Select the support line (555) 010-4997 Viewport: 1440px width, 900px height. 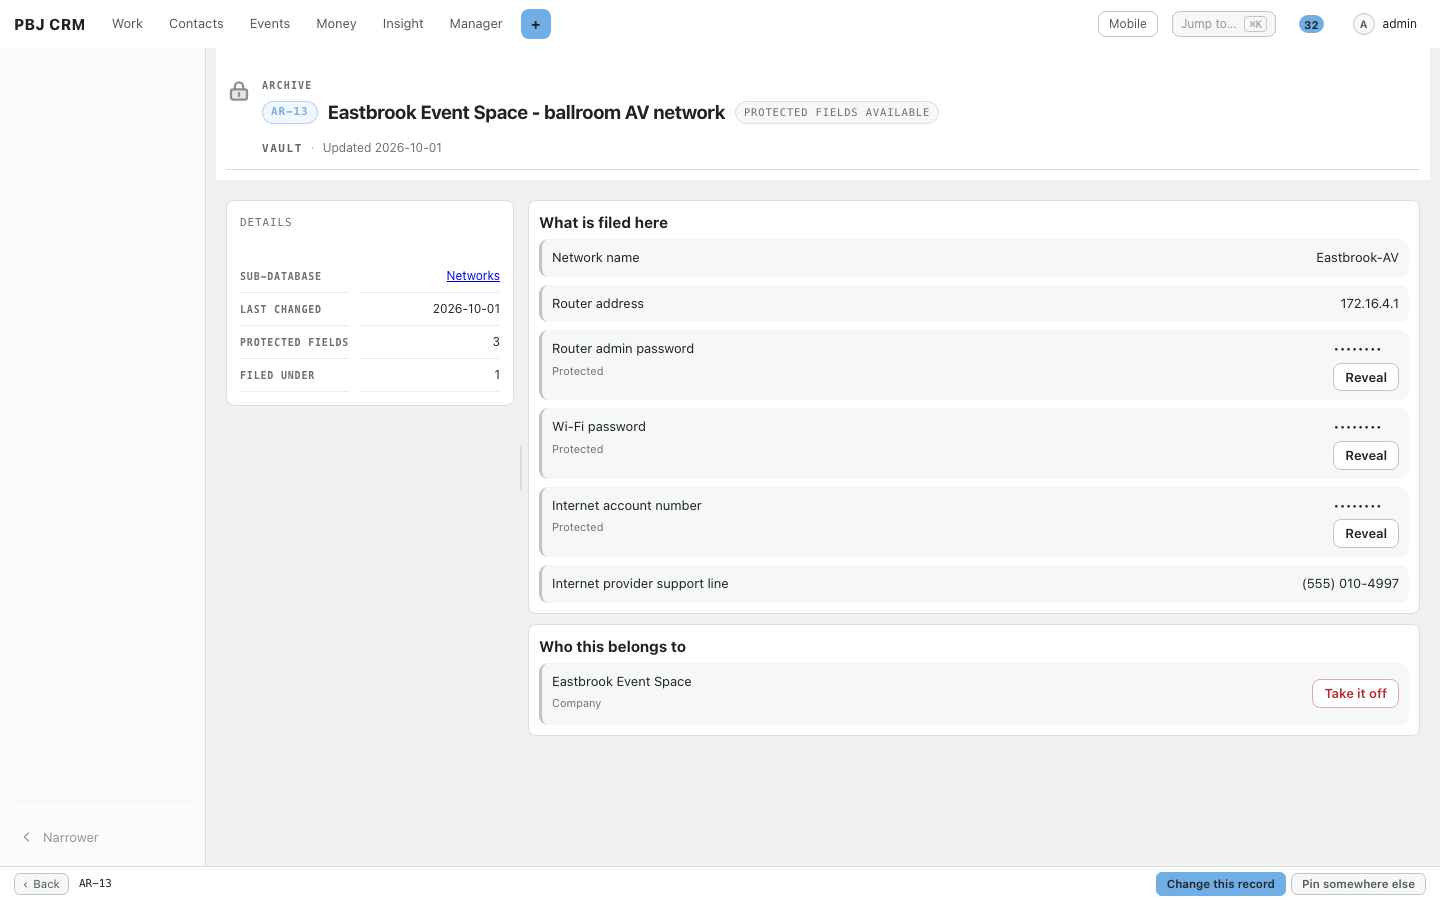point(1350,584)
